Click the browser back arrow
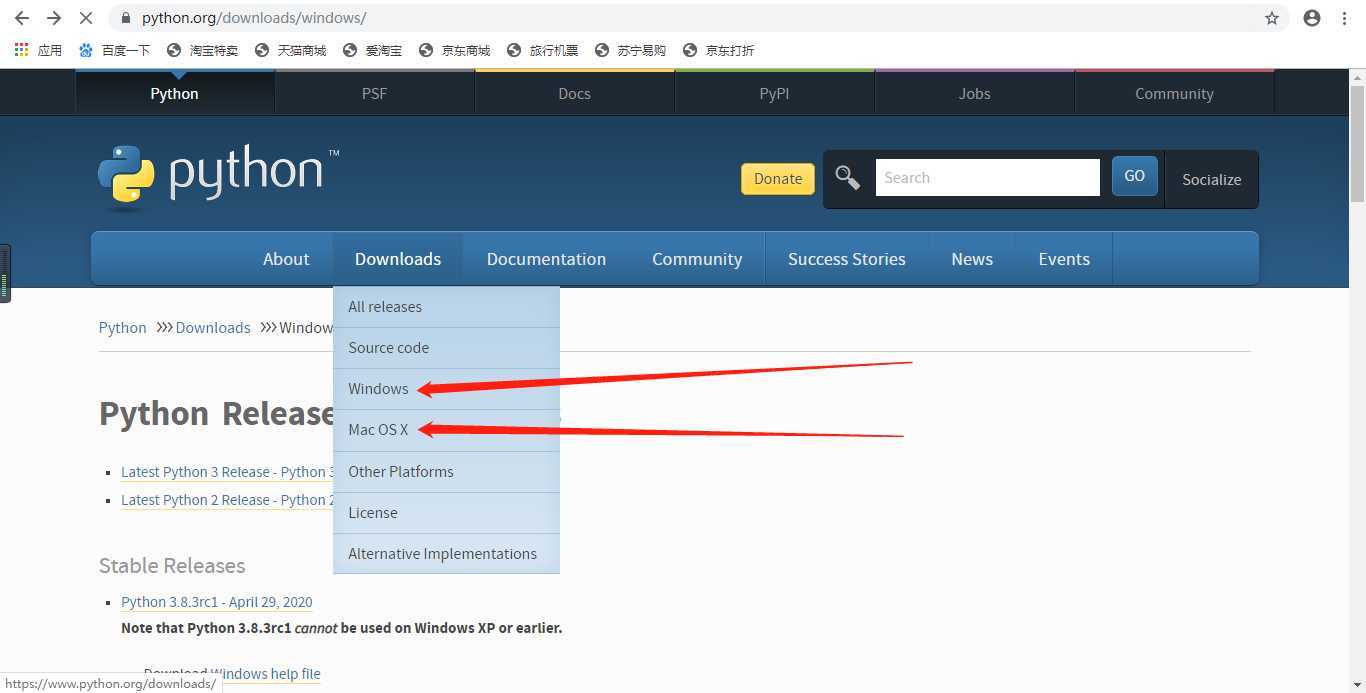Viewport: 1366px width, 693px height. [x=22, y=18]
